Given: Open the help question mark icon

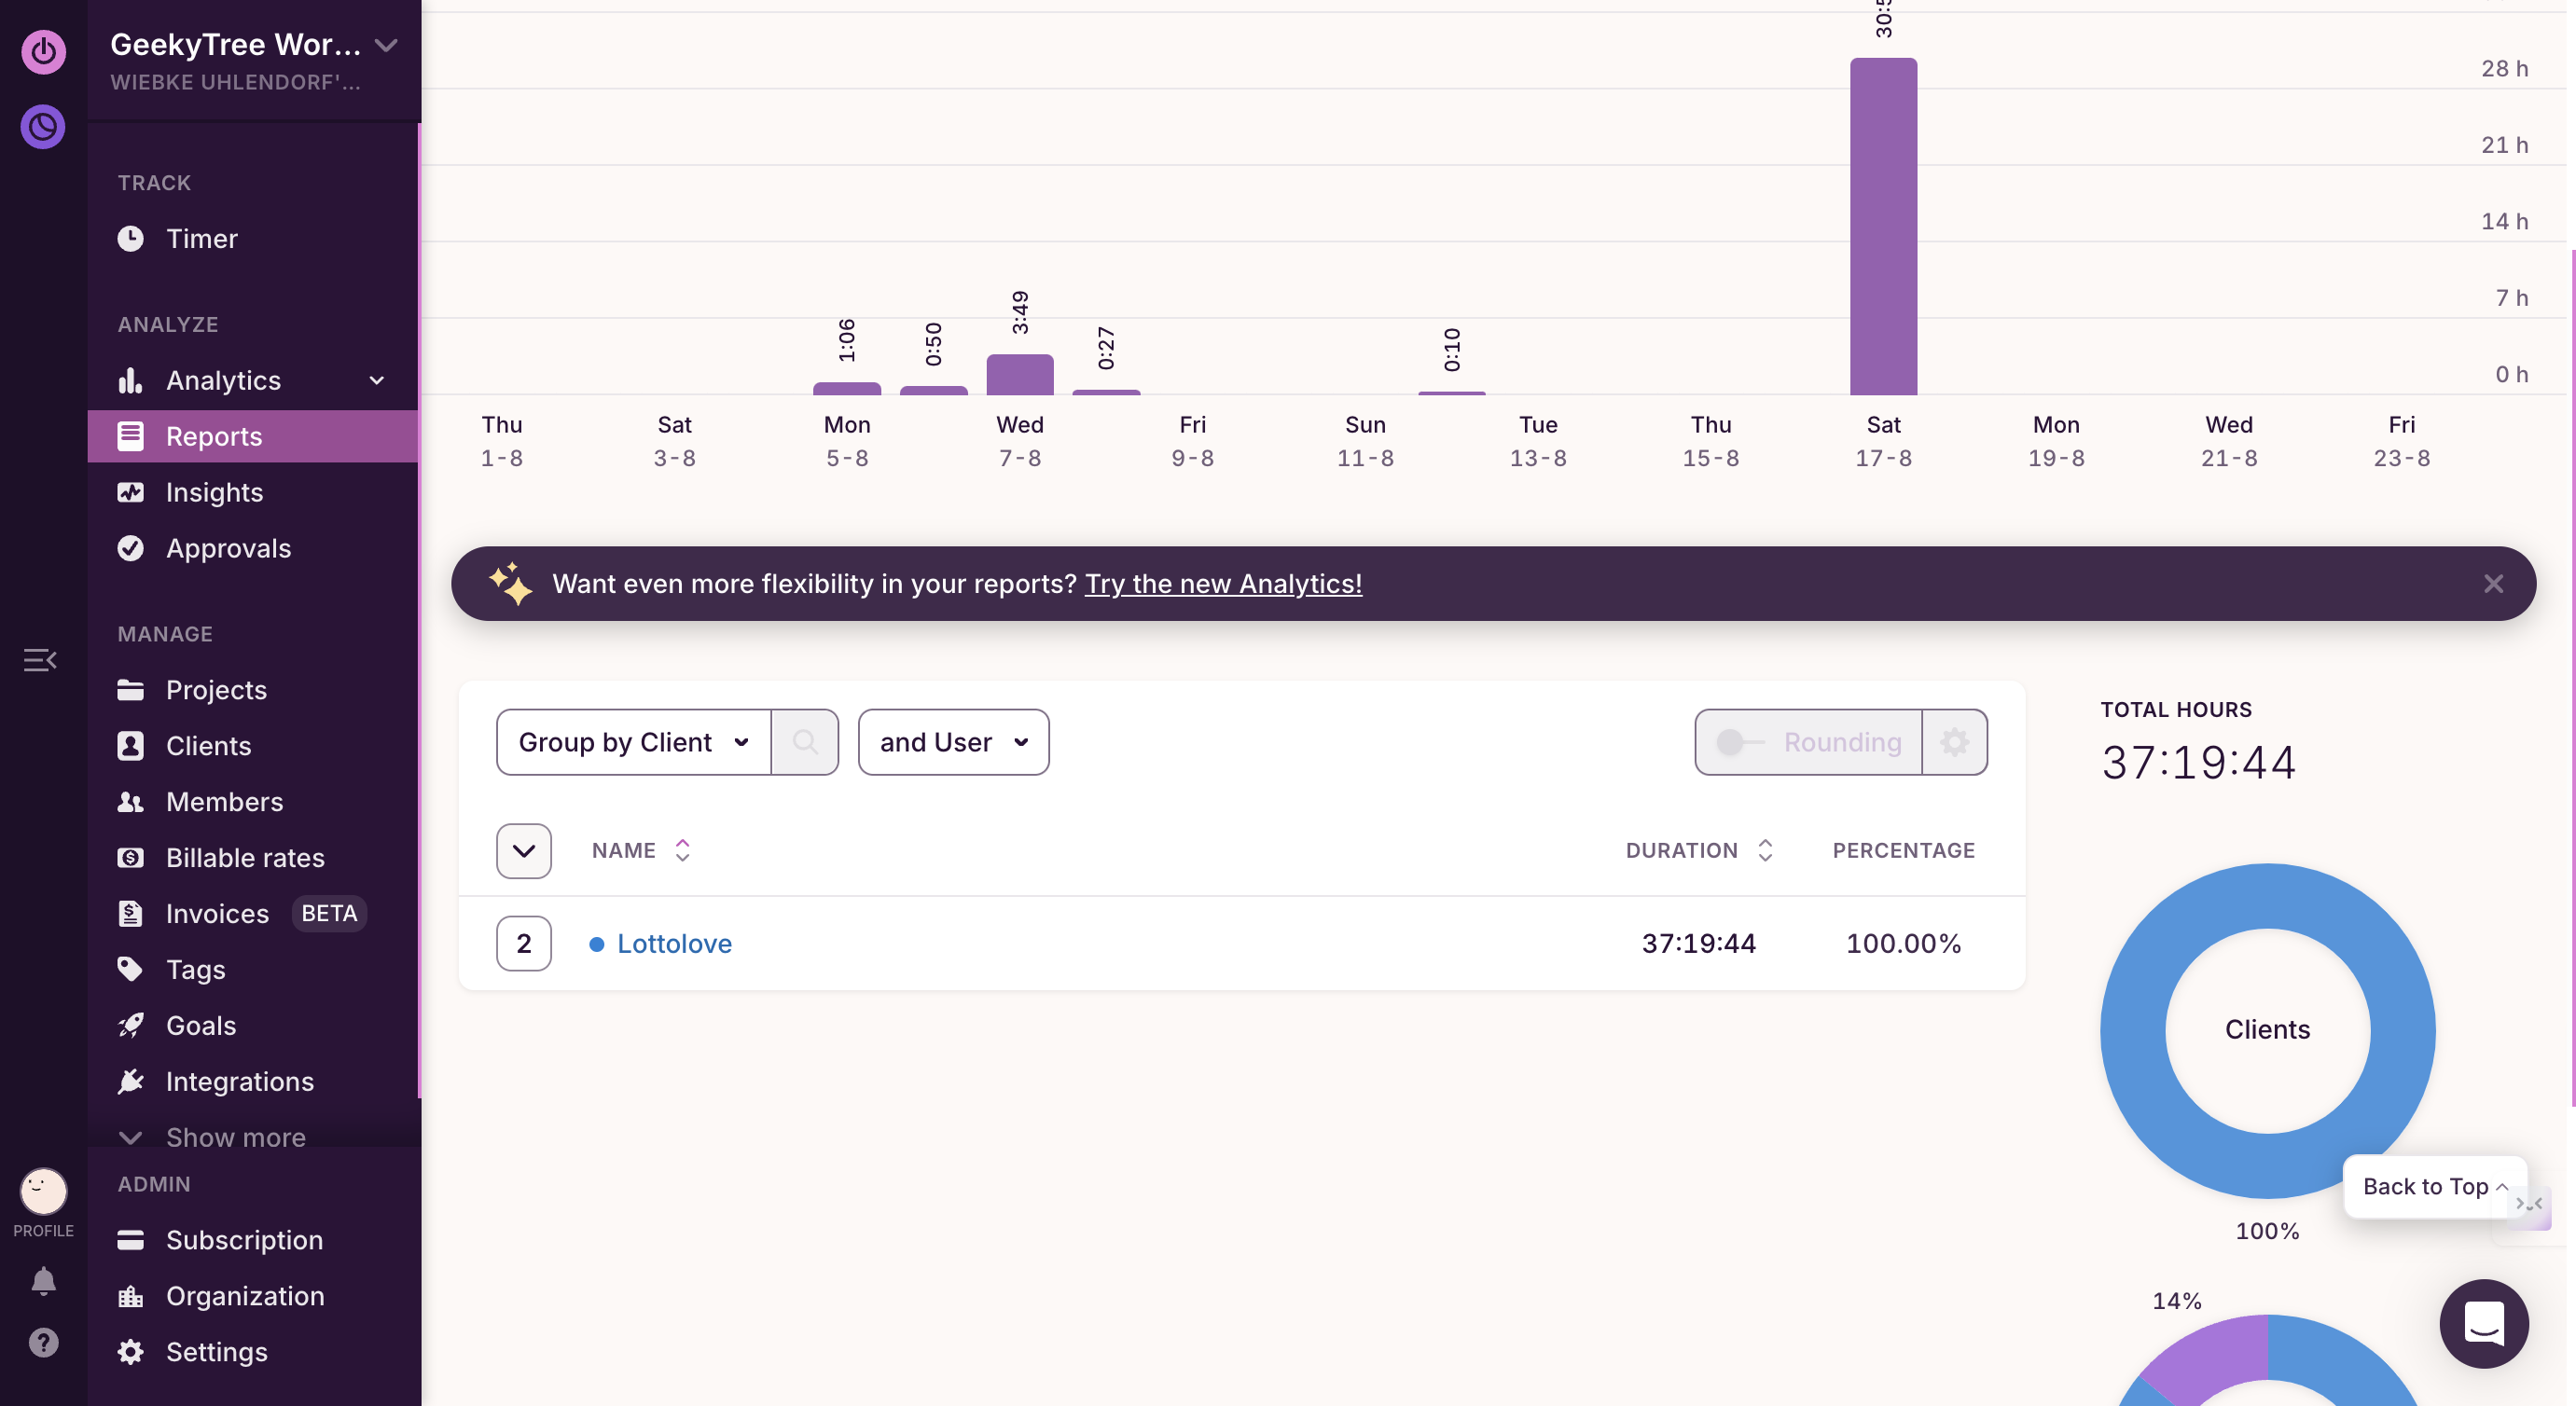Looking at the screenshot, I should click(x=43, y=1342).
